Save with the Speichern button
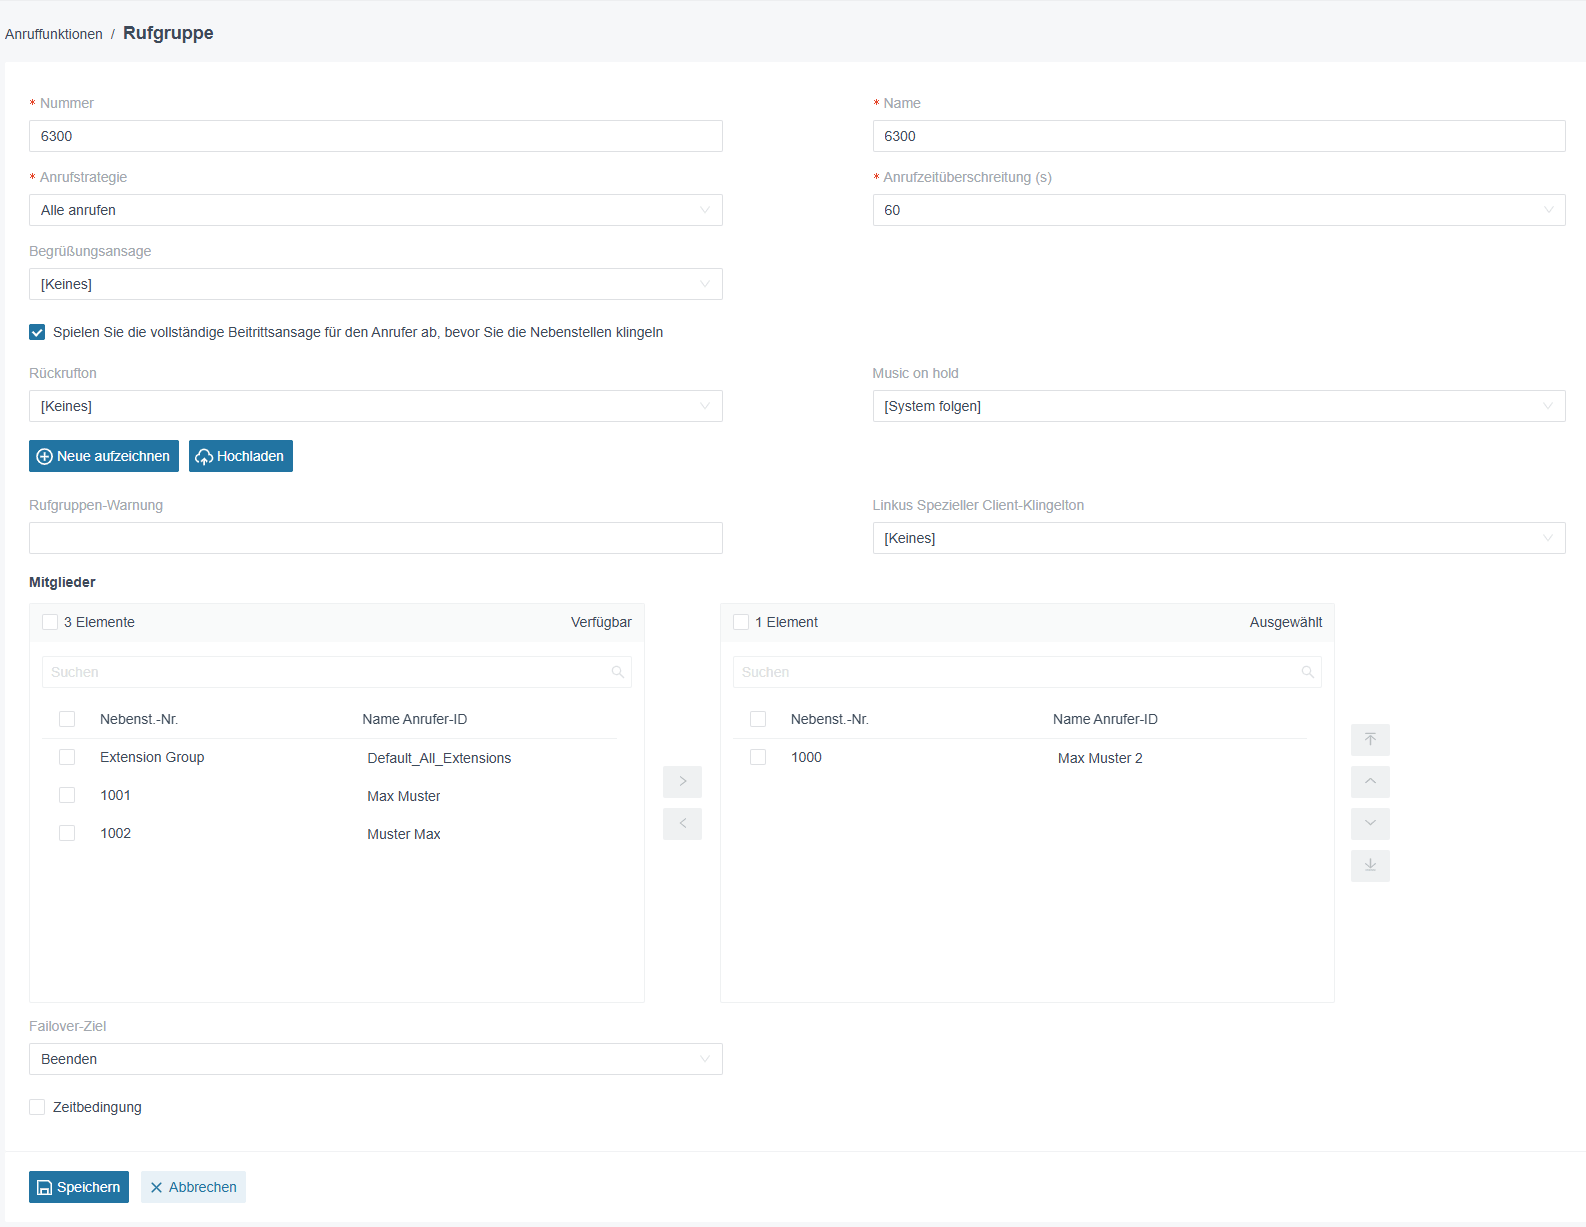Viewport: 1586px width, 1227px height. coord(79,1187)
